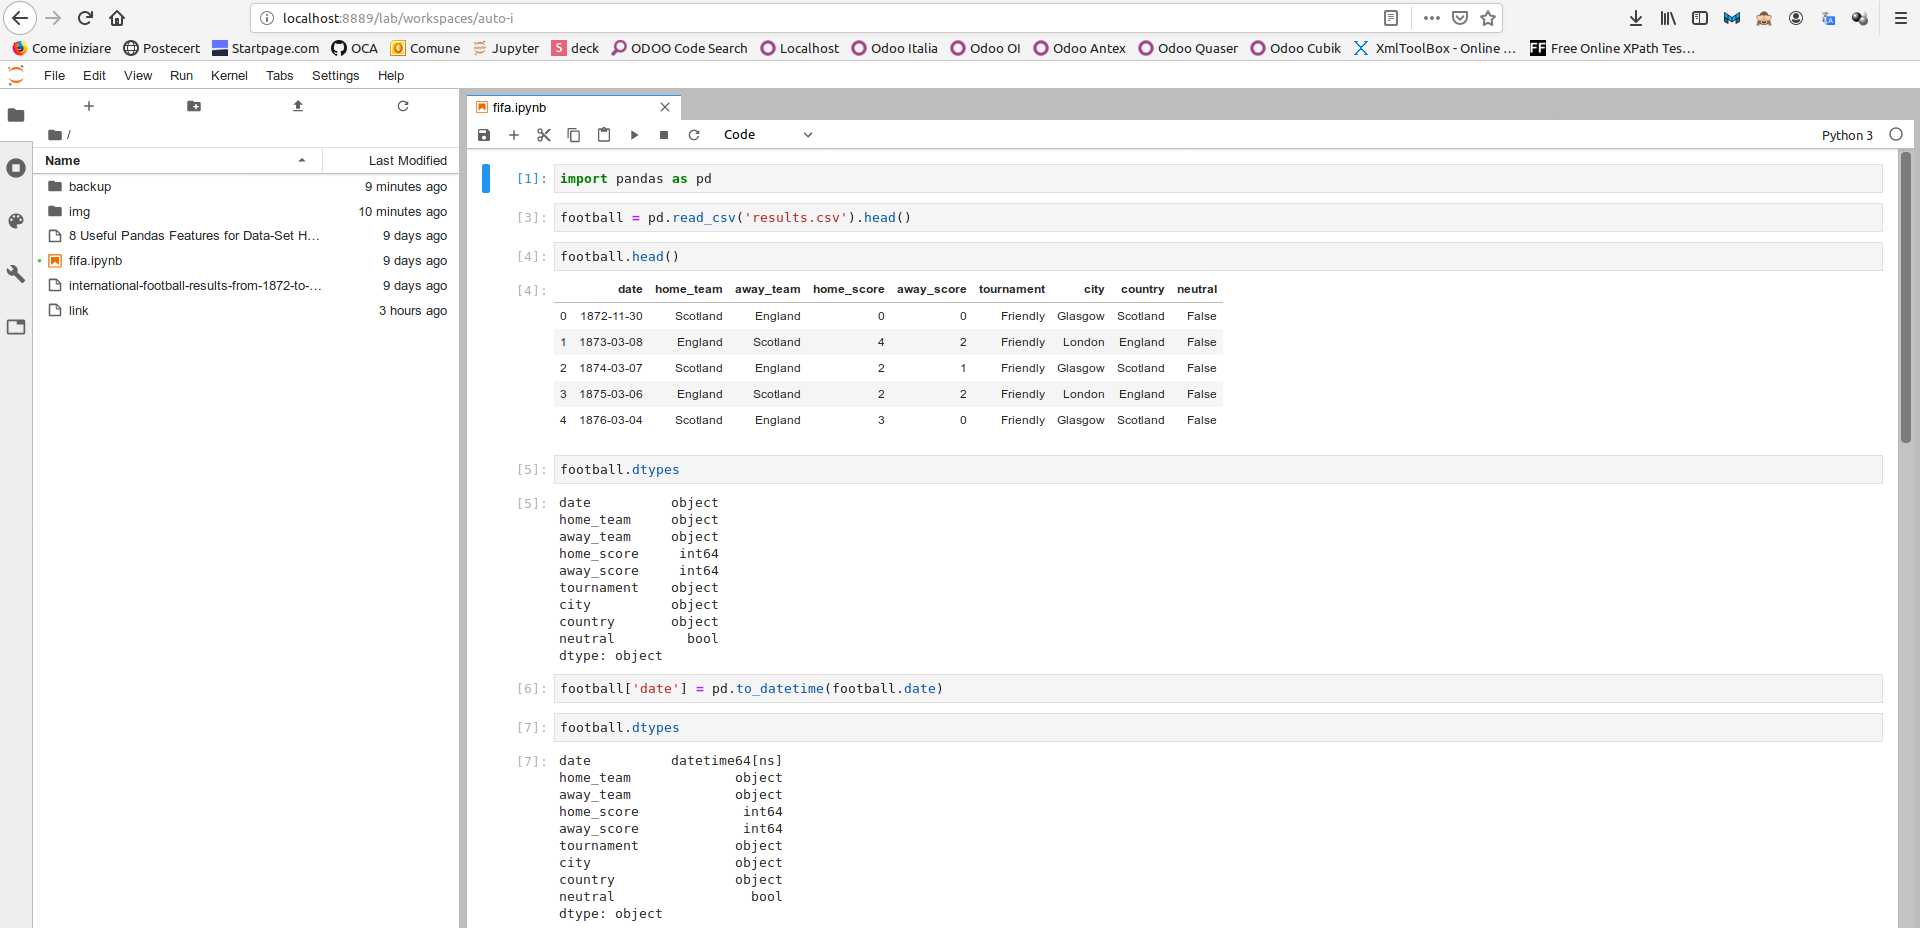Bookmark this page with the star
The image size is (1920, 928).
1488,18
